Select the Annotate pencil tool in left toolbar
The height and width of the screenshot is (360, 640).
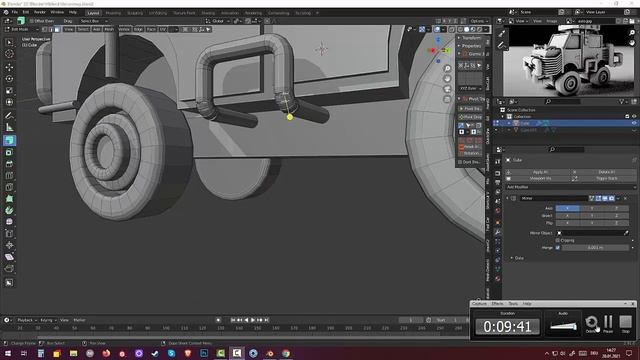coord(9,116)
